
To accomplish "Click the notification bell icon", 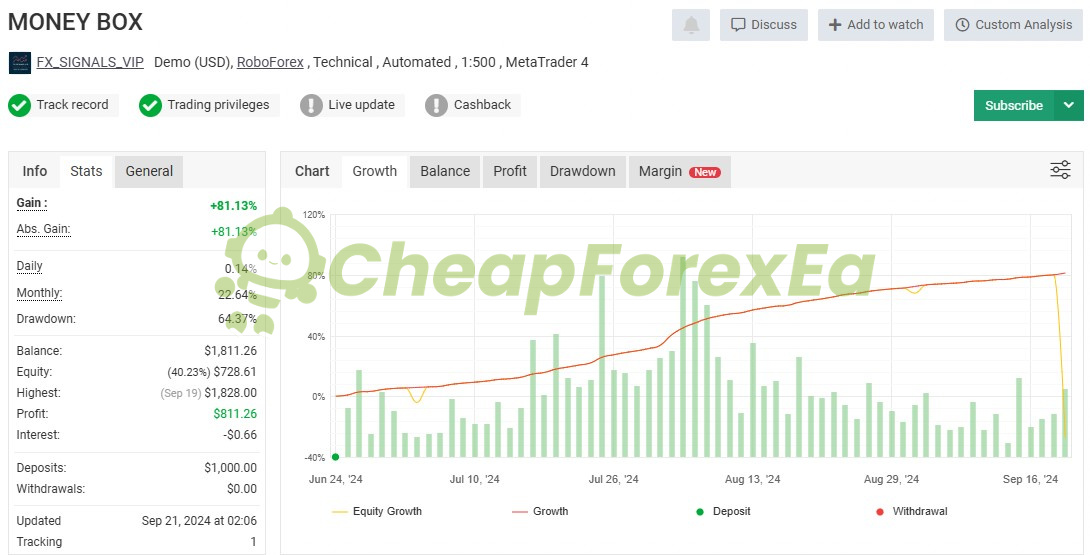I will point(690,25).
